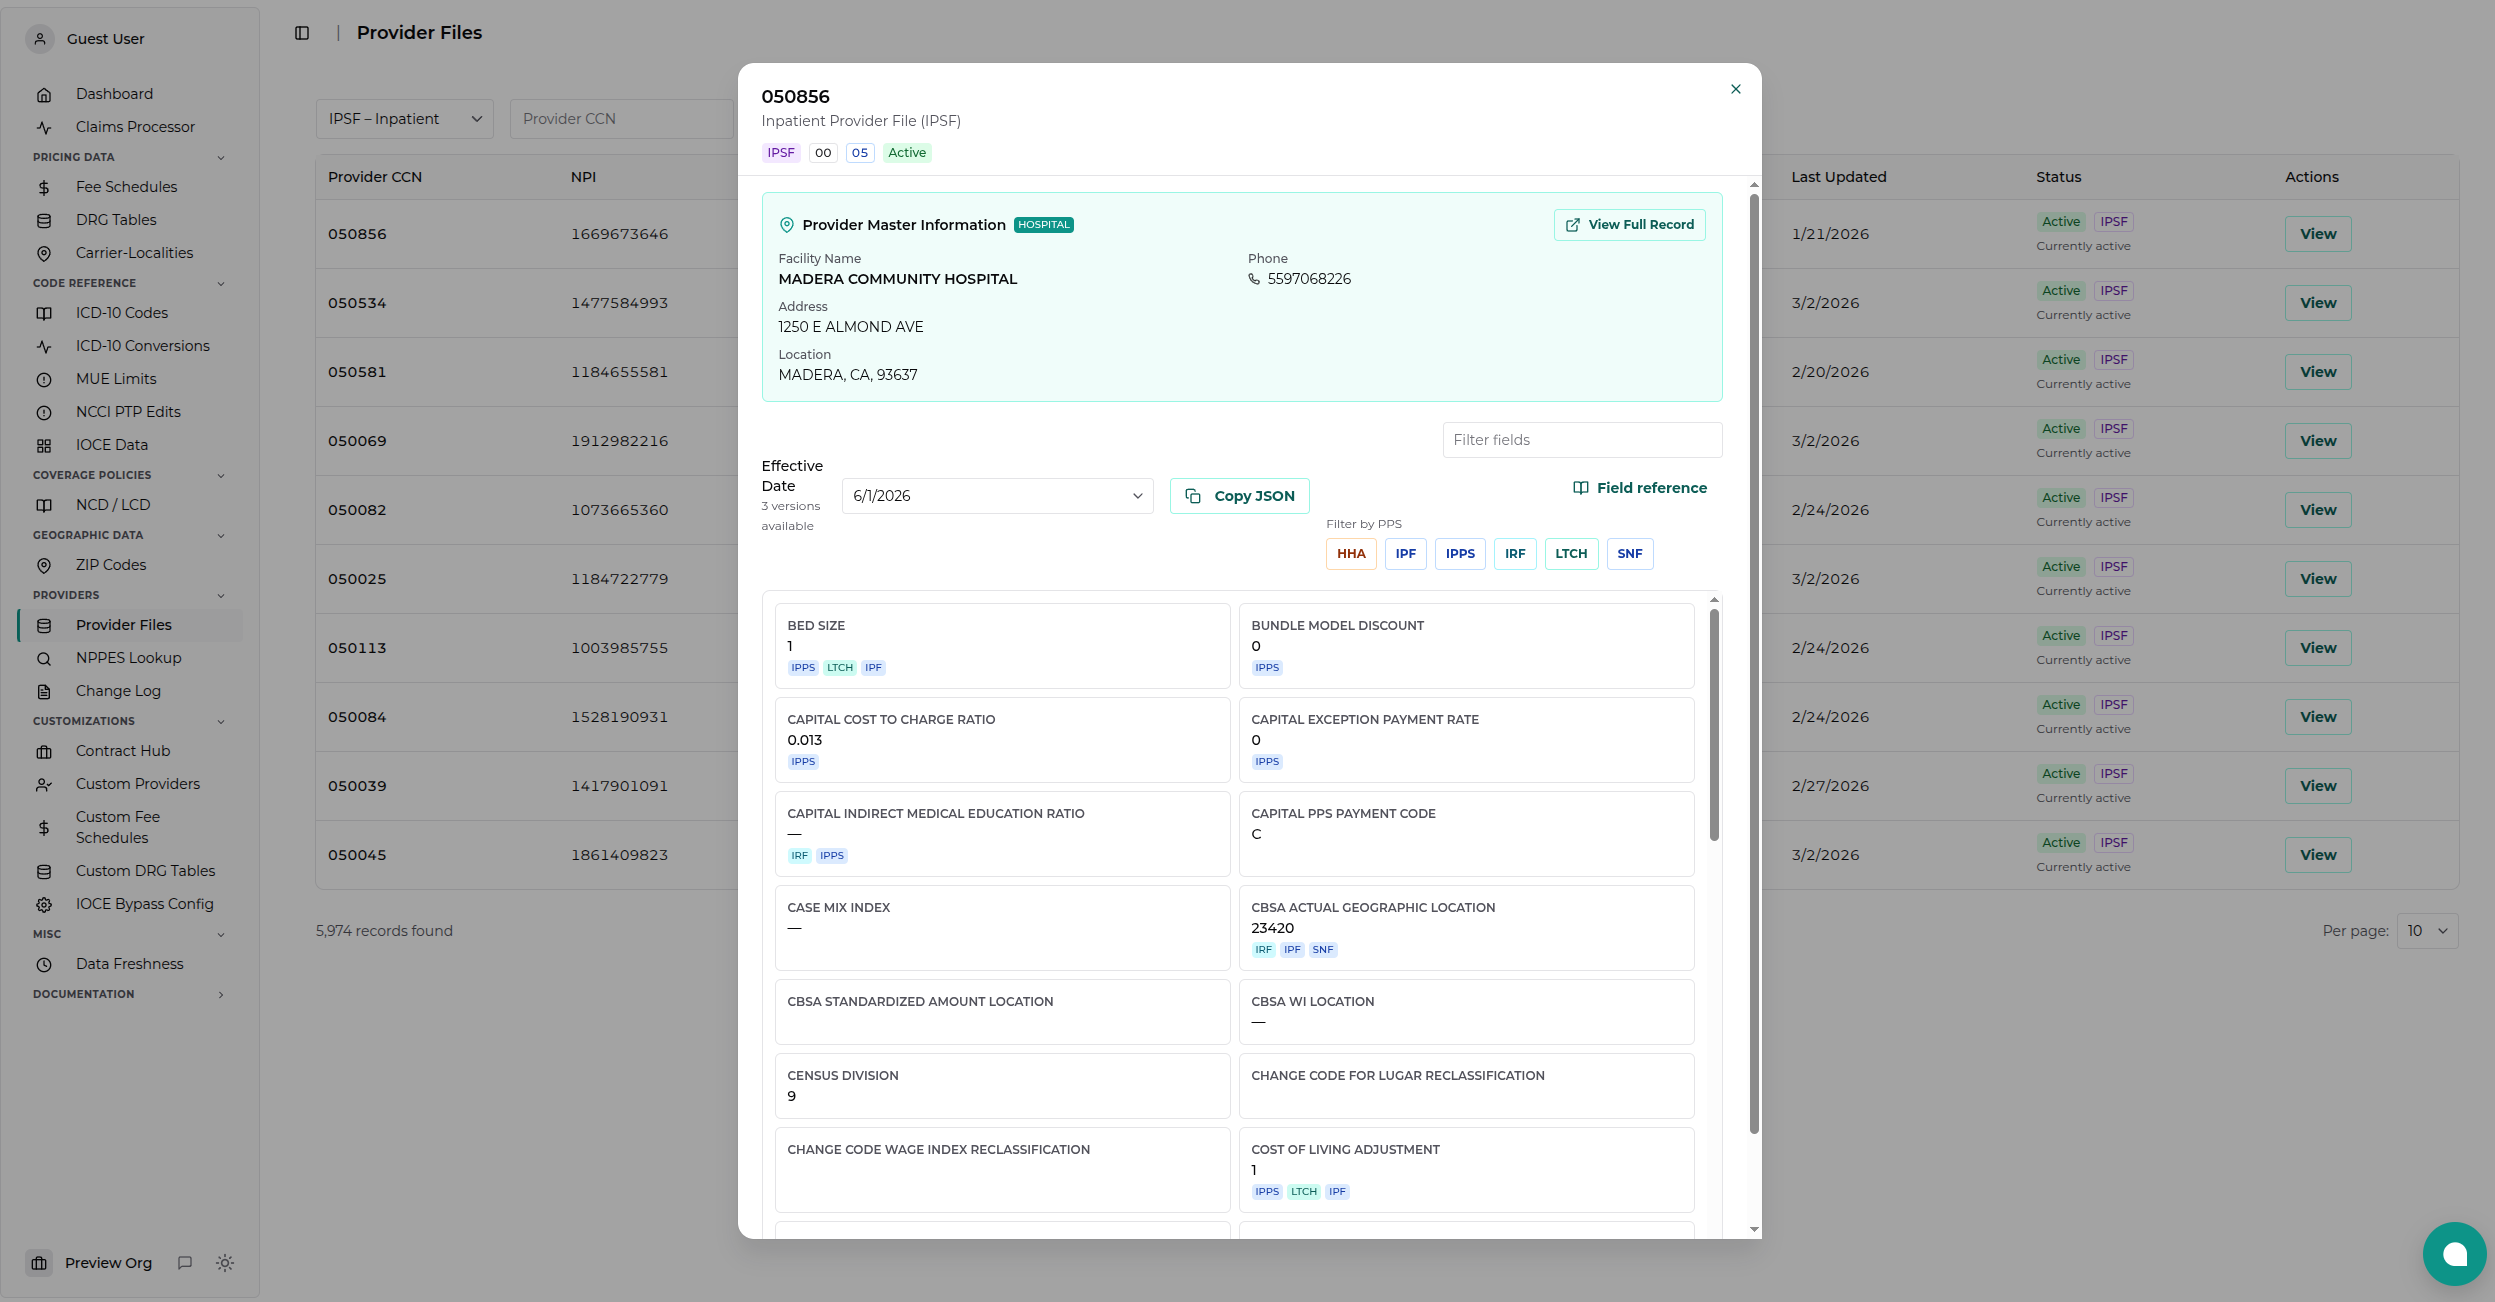Image resolution: width=2495 pixels, height=1302 pixels.
Task: Click the NPPES Lookup search icon
Action: 44,659
